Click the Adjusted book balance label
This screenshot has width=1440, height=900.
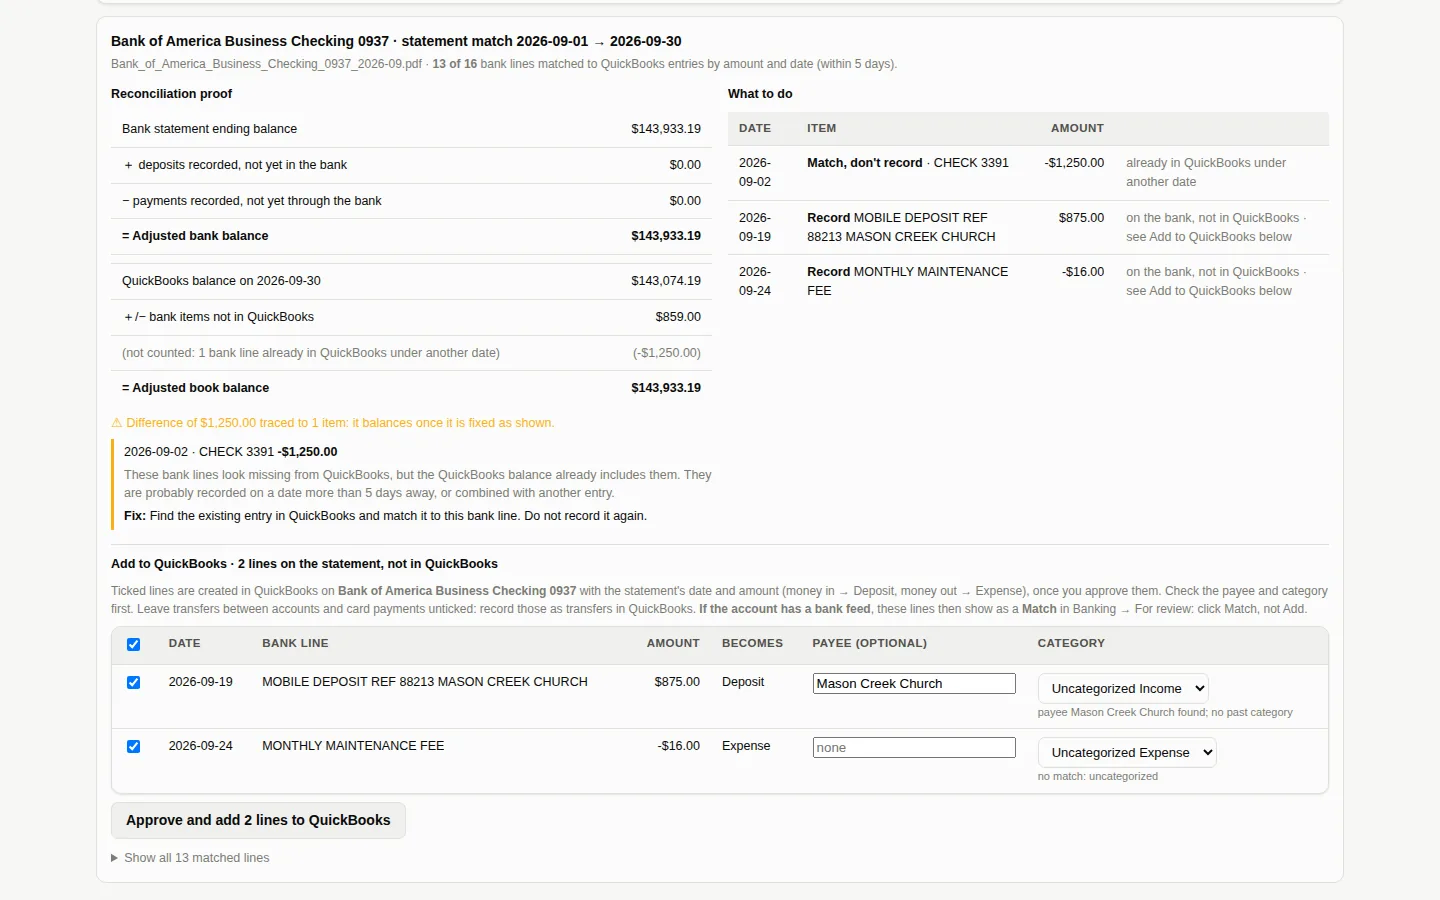[195, 388]
